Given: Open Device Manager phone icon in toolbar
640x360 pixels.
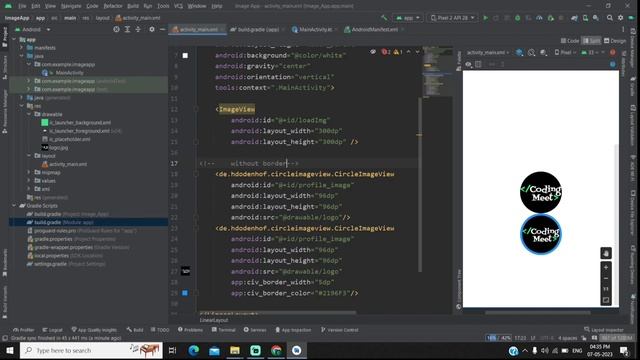Looking at the screenshot, I should 585,18.
